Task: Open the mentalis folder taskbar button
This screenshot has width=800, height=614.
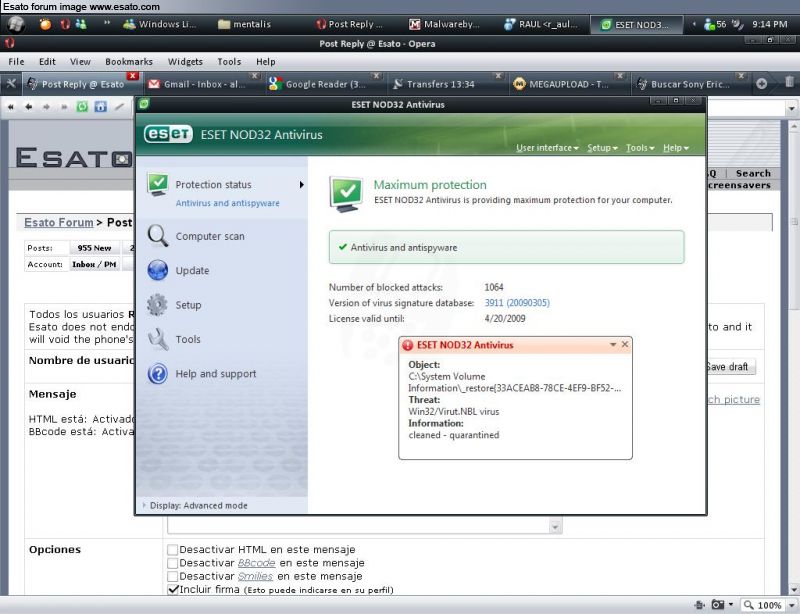Action: pos(245,24)
